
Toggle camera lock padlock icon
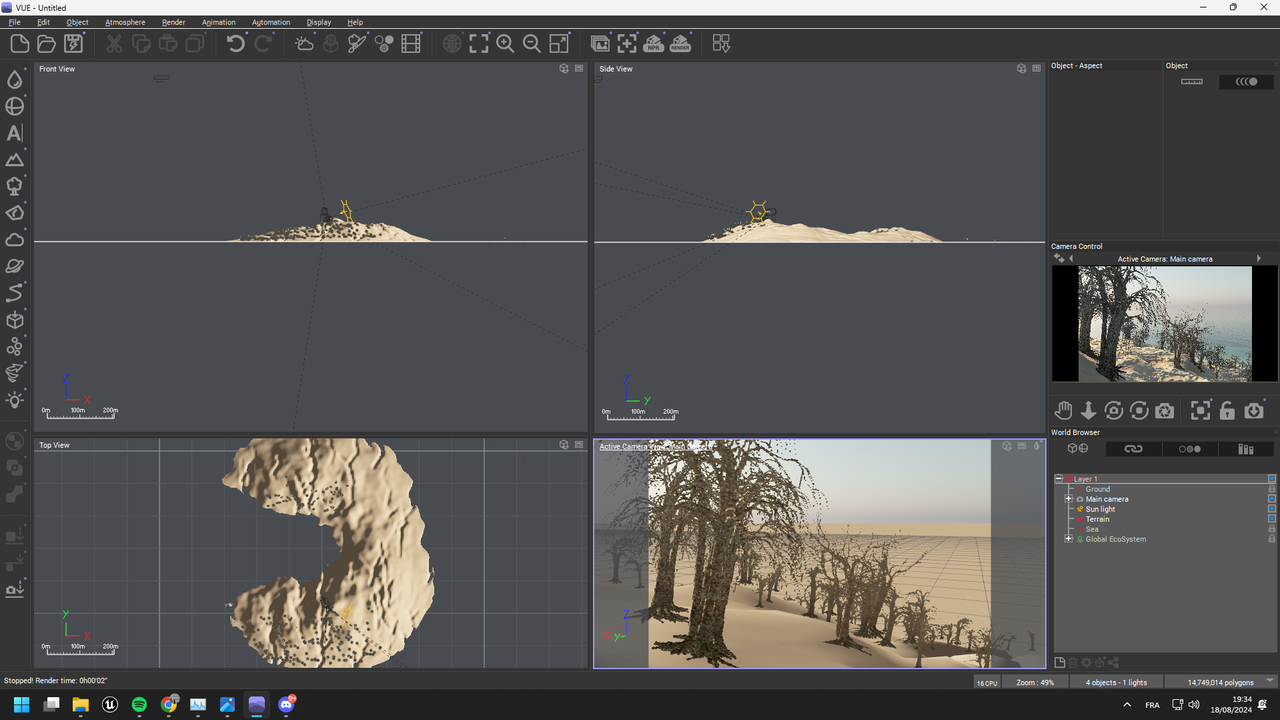[1227, 411]
